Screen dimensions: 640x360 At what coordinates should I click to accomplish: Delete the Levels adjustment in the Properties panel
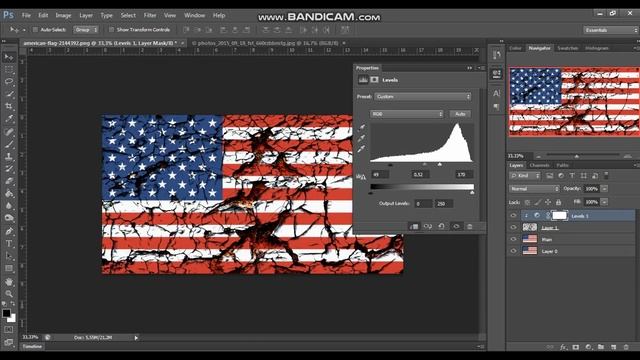[470, 227]
